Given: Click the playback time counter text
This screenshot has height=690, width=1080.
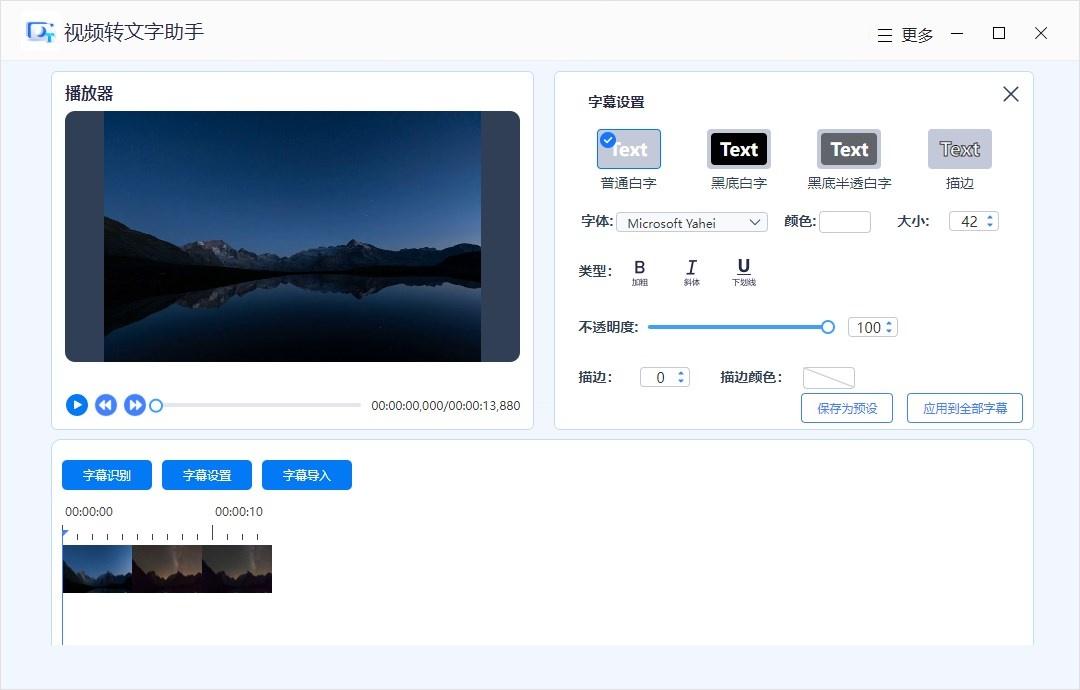Looking at the screenshot, I should pyautogui.click(x=446, y=406).
